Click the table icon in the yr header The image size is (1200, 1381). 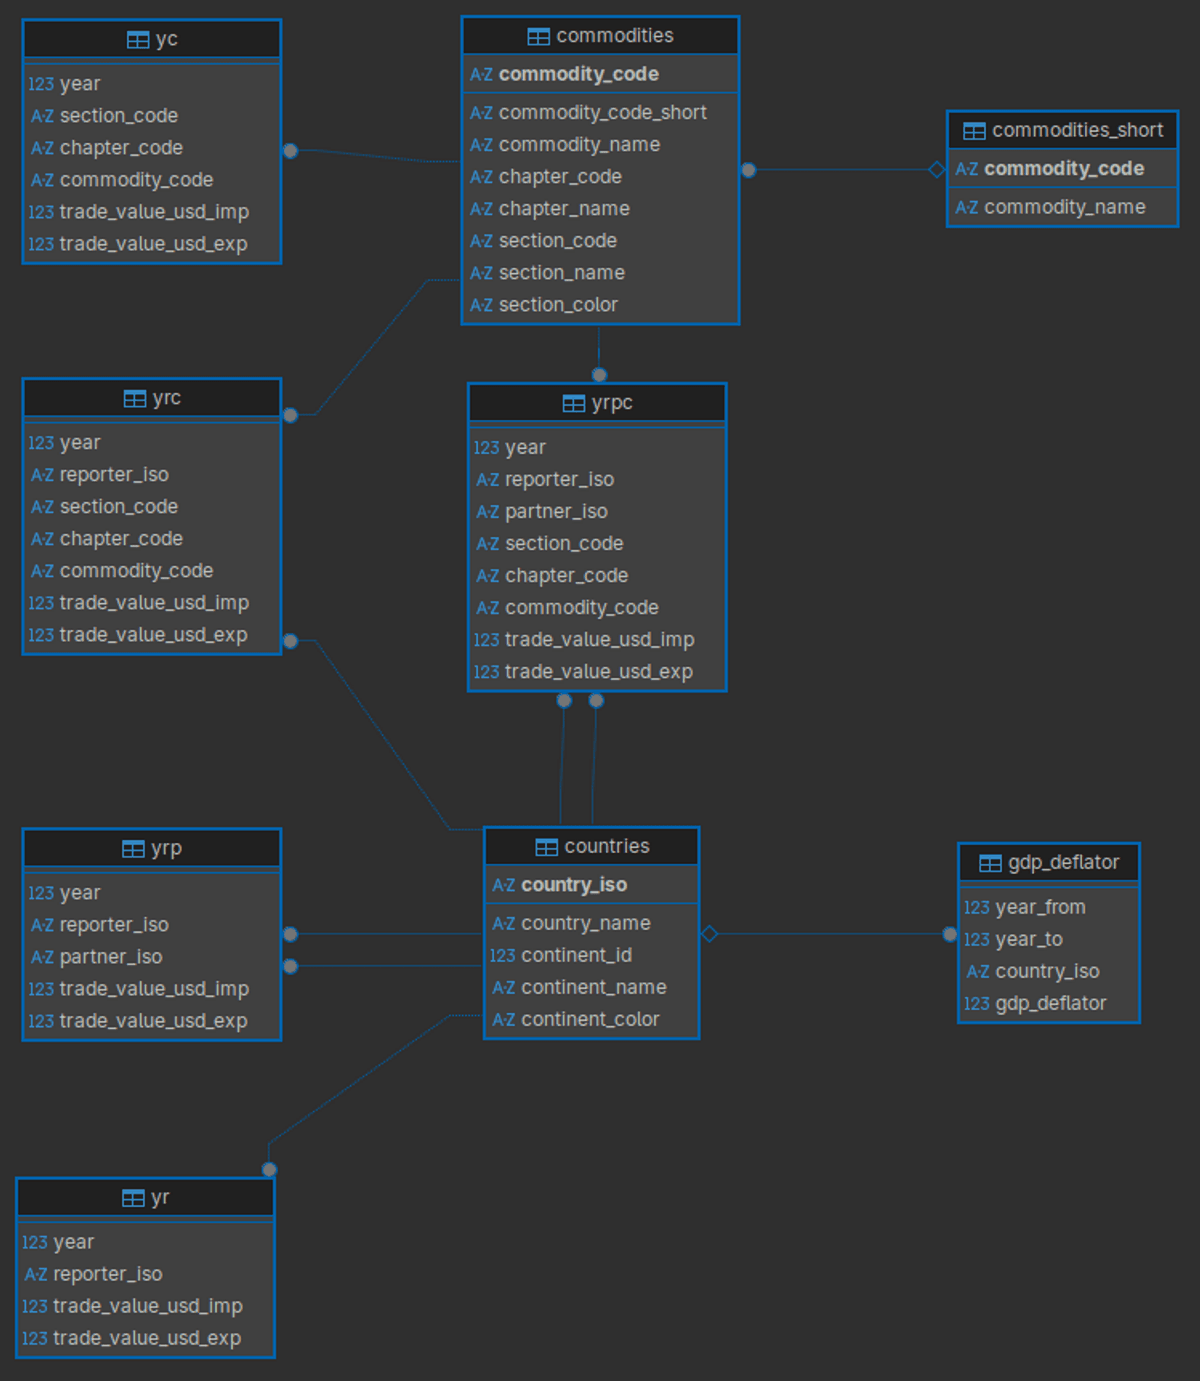[x=133, y=1198]
